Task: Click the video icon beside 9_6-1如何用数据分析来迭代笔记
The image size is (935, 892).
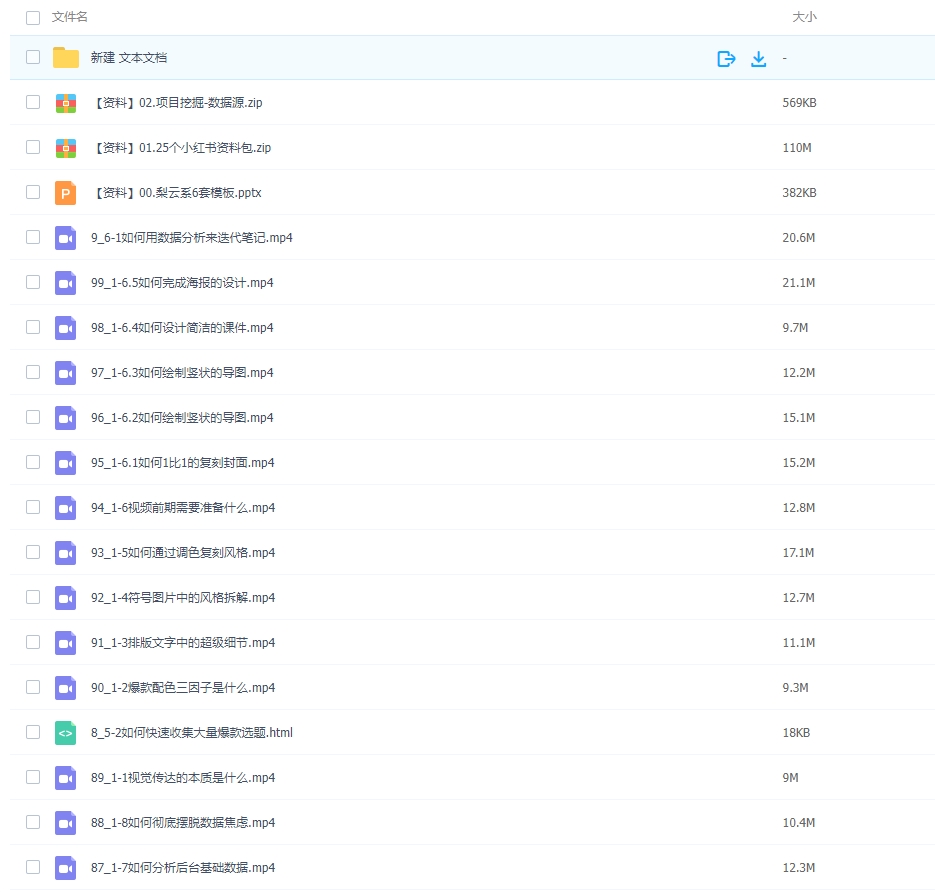Action: click(66, 237)
